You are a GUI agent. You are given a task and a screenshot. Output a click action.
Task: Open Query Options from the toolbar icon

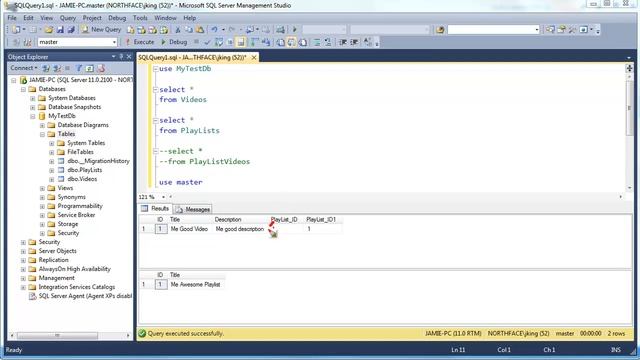pos(230,42)
